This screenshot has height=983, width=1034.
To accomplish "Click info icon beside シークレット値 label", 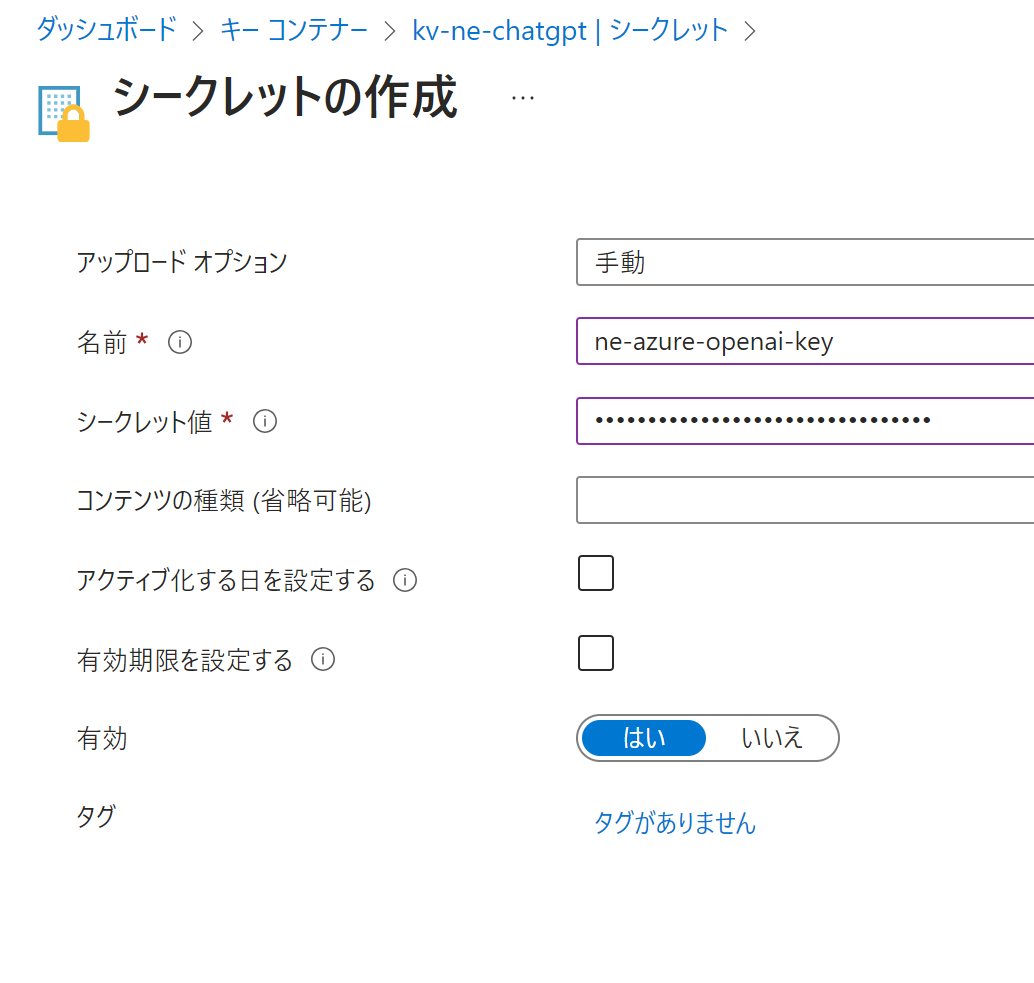I will 264,422.
